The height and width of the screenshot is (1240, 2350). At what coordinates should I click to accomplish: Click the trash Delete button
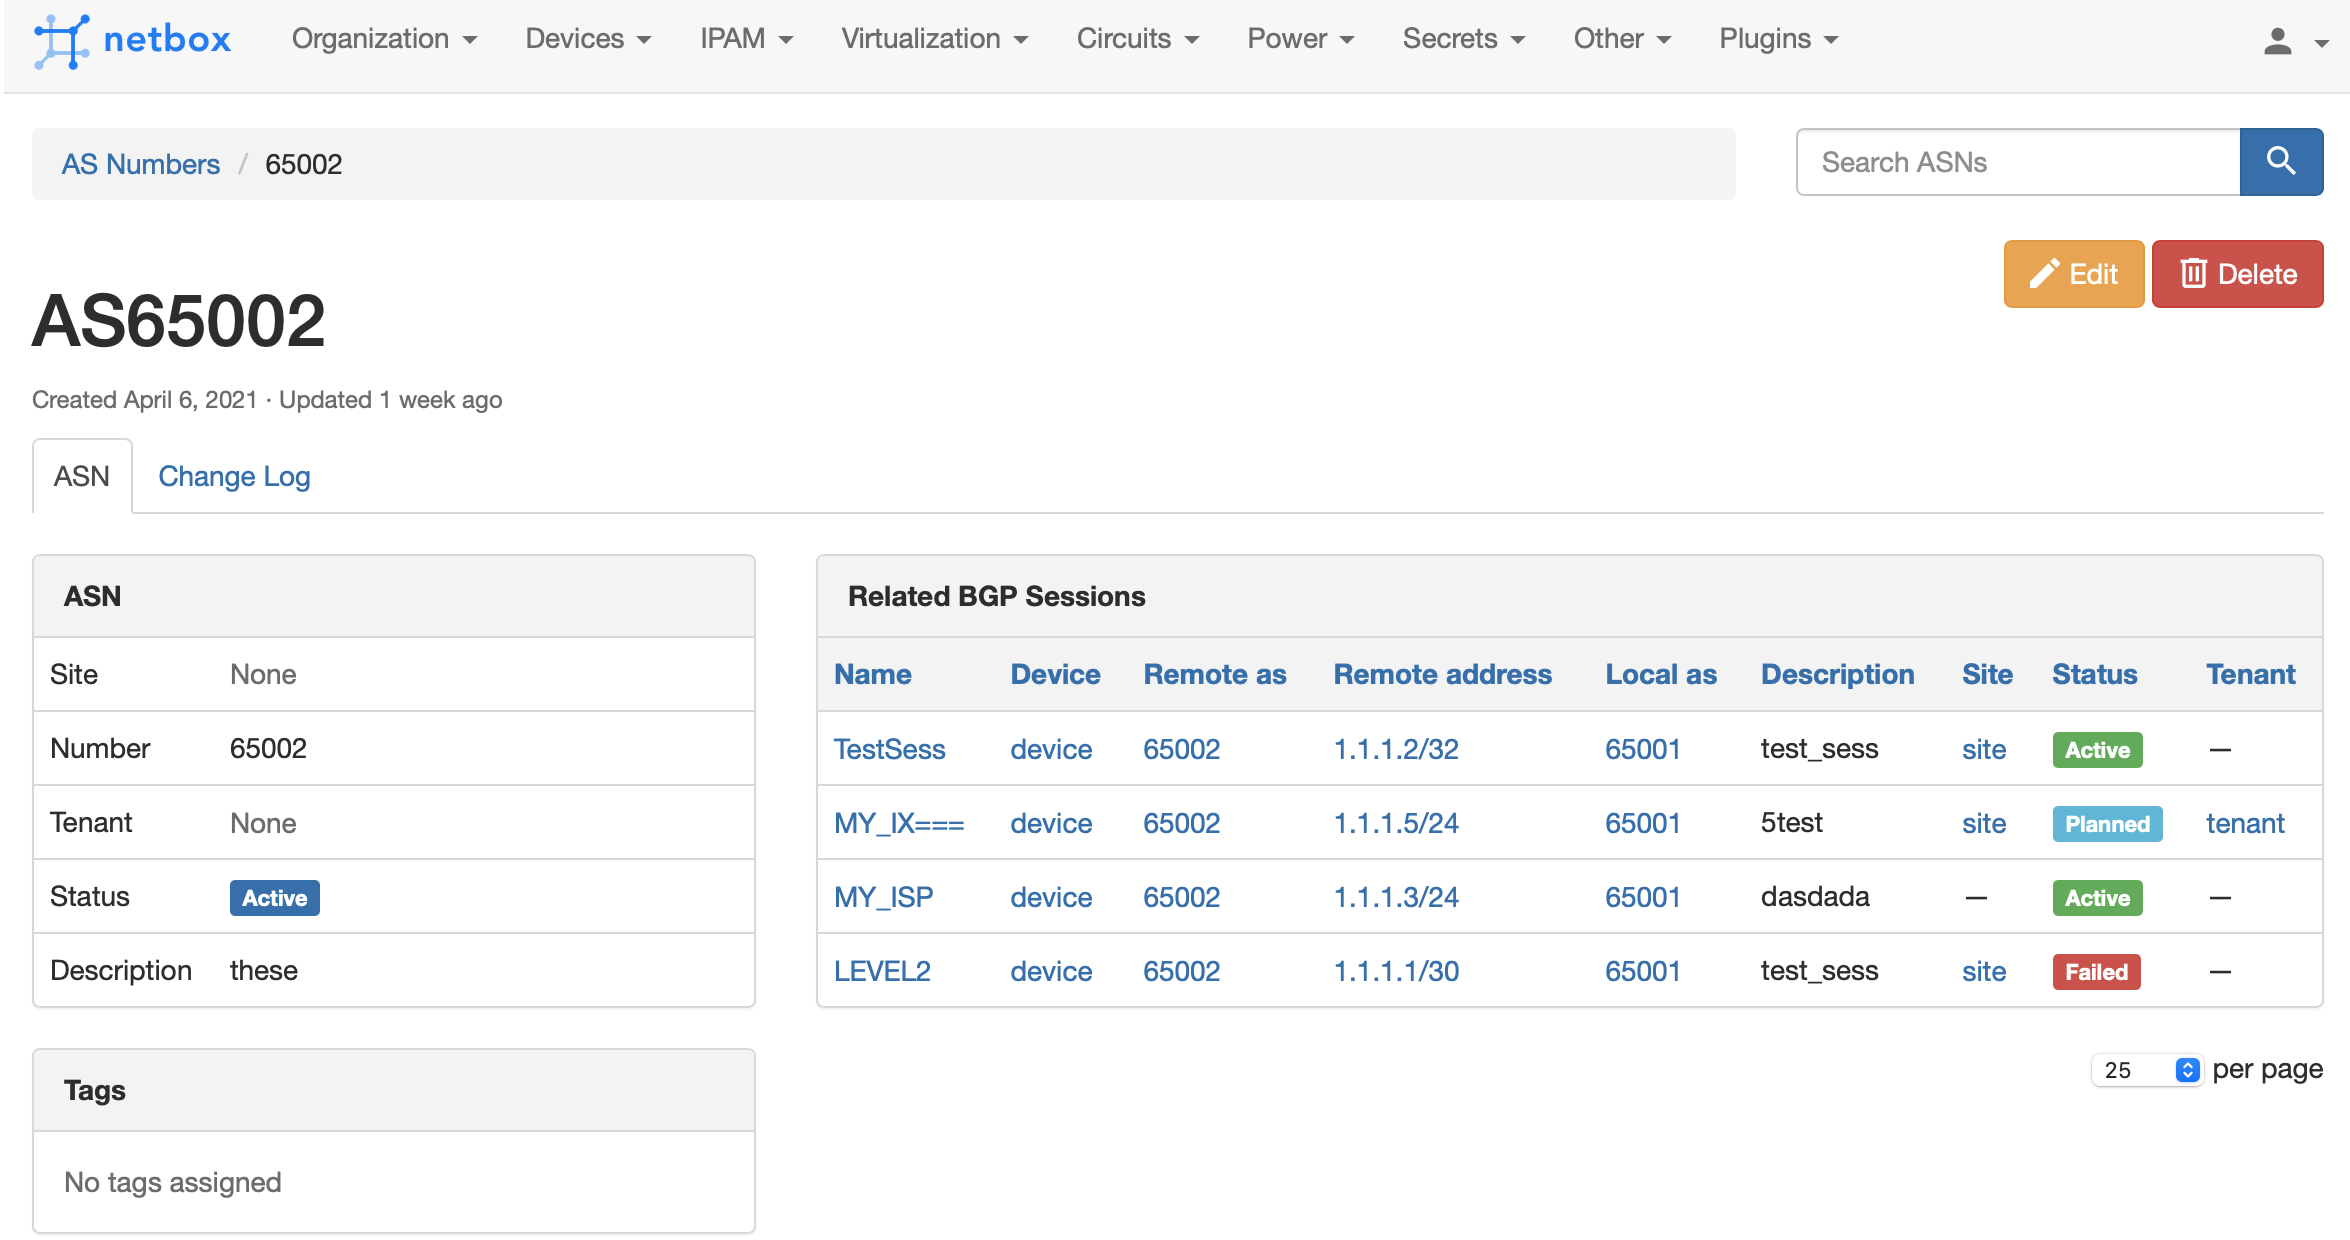click(2237, 274)
